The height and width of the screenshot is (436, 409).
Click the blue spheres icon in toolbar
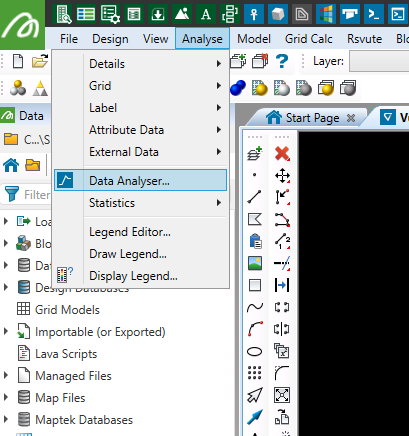click(238, 88)
